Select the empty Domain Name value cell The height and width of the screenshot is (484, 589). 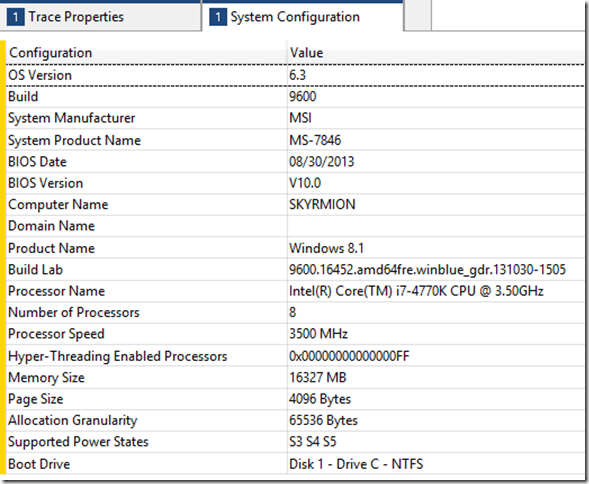[x=436, y=226]
